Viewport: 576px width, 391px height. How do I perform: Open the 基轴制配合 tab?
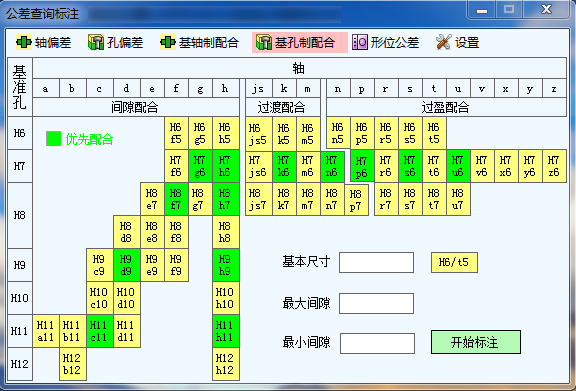[200, 42]
